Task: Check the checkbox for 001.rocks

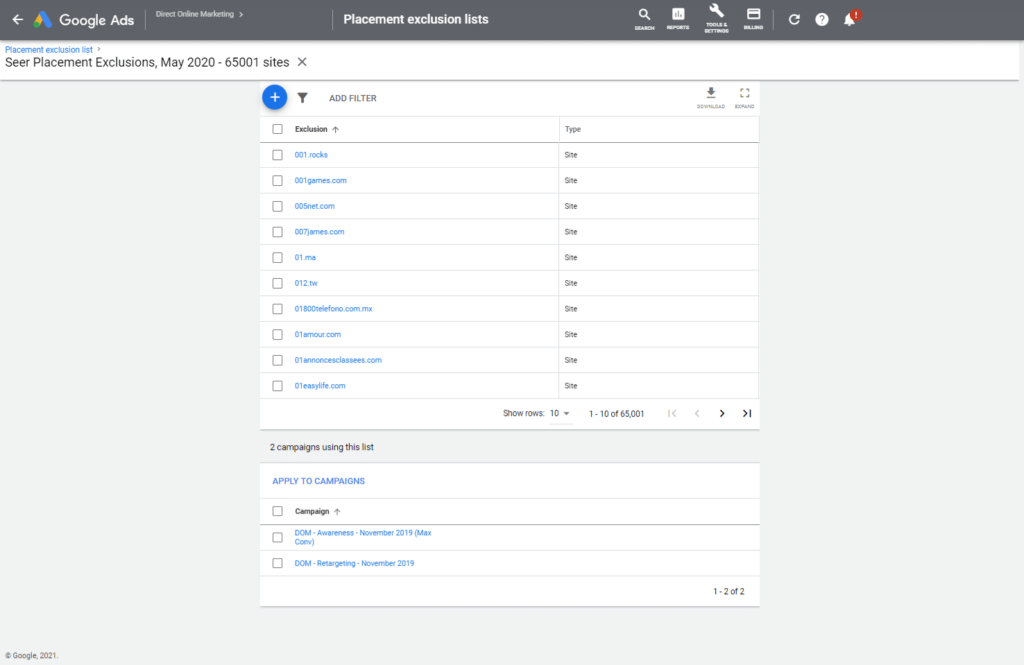Action: coord(277,155)
